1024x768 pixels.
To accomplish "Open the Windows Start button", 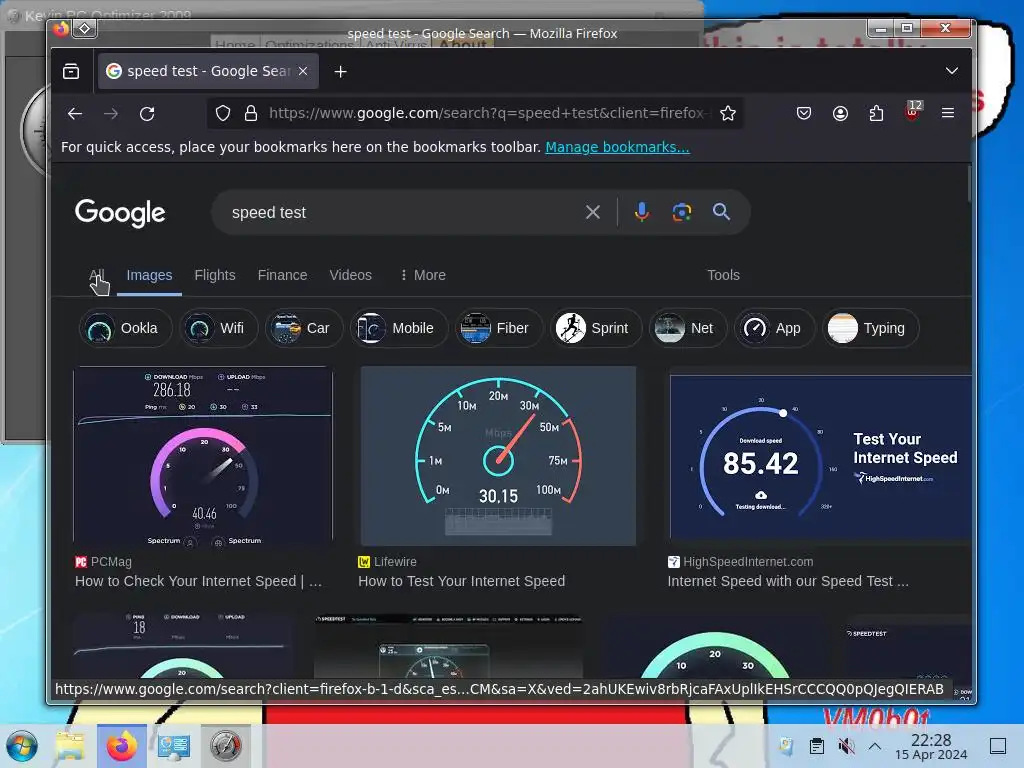I will click(x=22, y=746).
